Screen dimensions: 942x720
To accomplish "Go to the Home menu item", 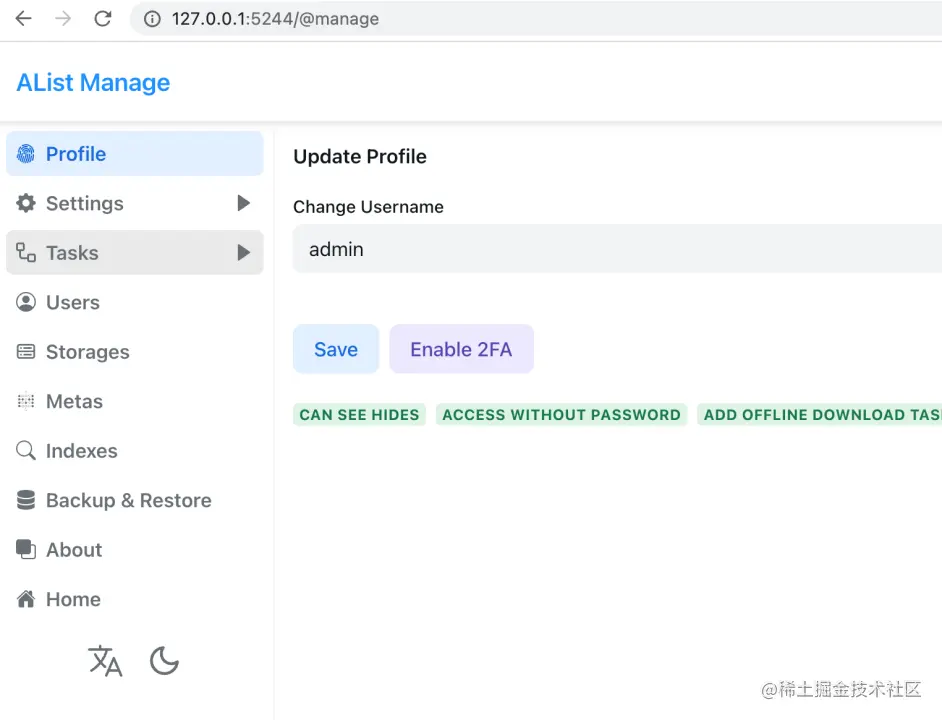I will click(73, 599).
